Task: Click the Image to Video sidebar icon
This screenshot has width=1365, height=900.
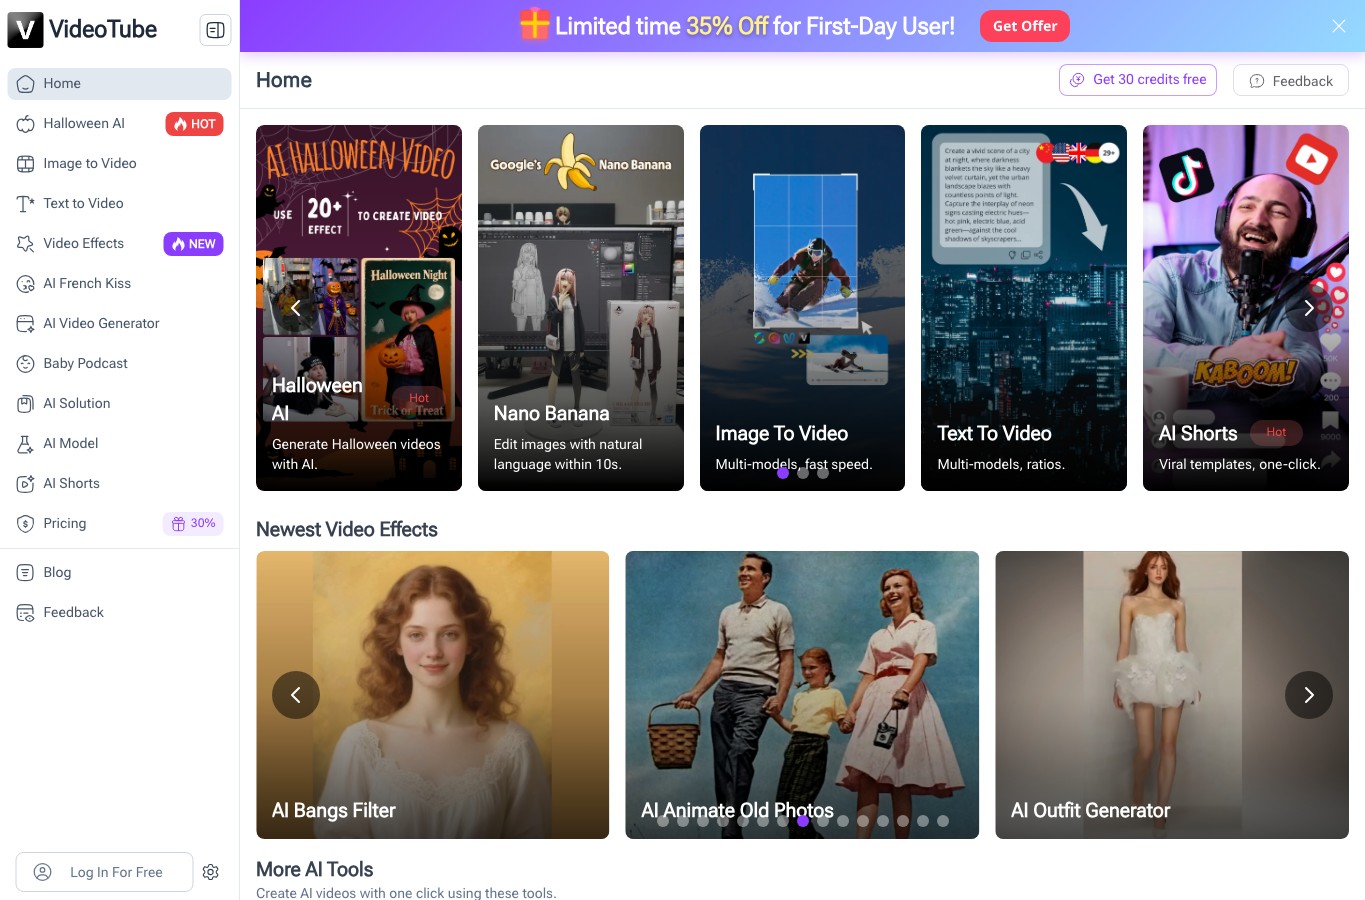Action: pos(26,164)
